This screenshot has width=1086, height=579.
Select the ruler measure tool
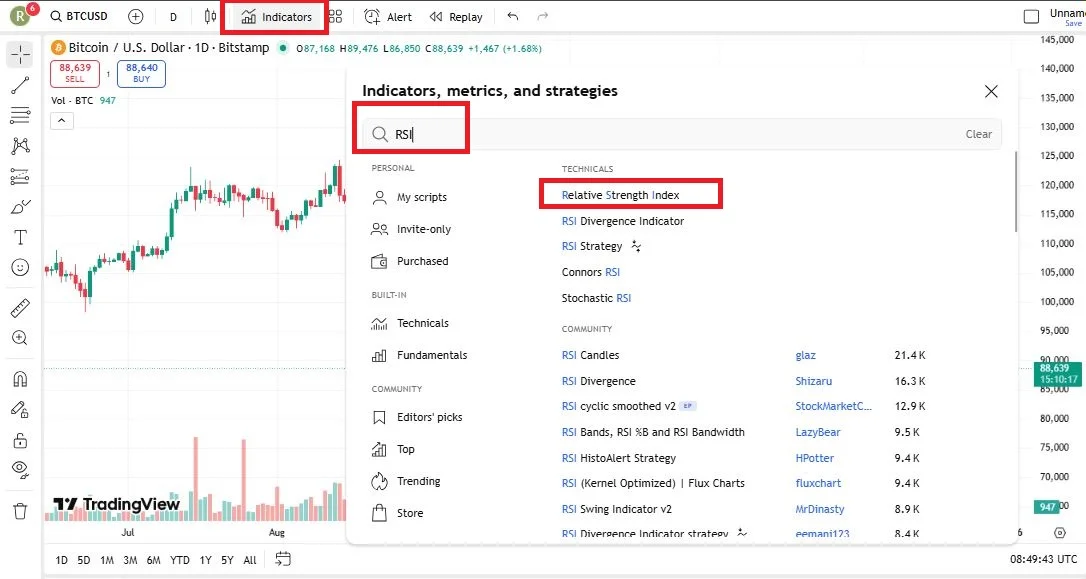[x=20, y=309]
